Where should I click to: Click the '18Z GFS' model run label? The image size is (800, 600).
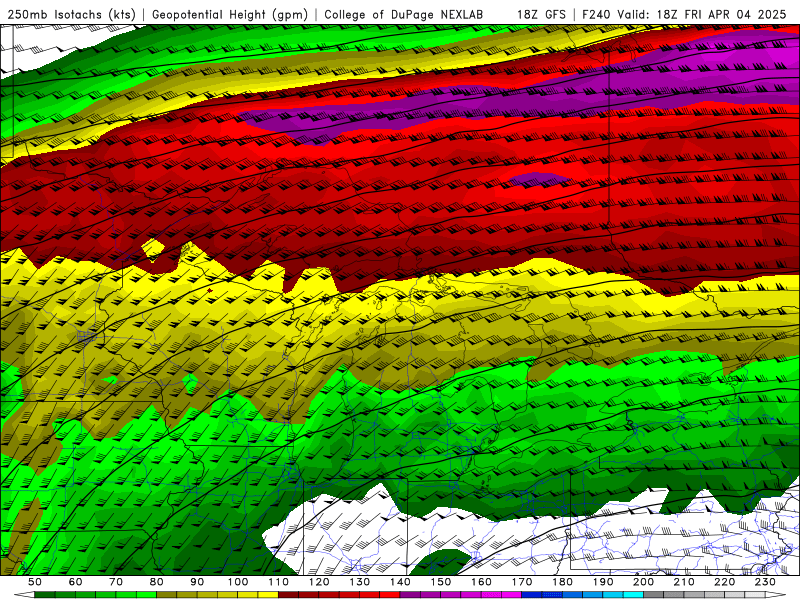coord(542,14)
